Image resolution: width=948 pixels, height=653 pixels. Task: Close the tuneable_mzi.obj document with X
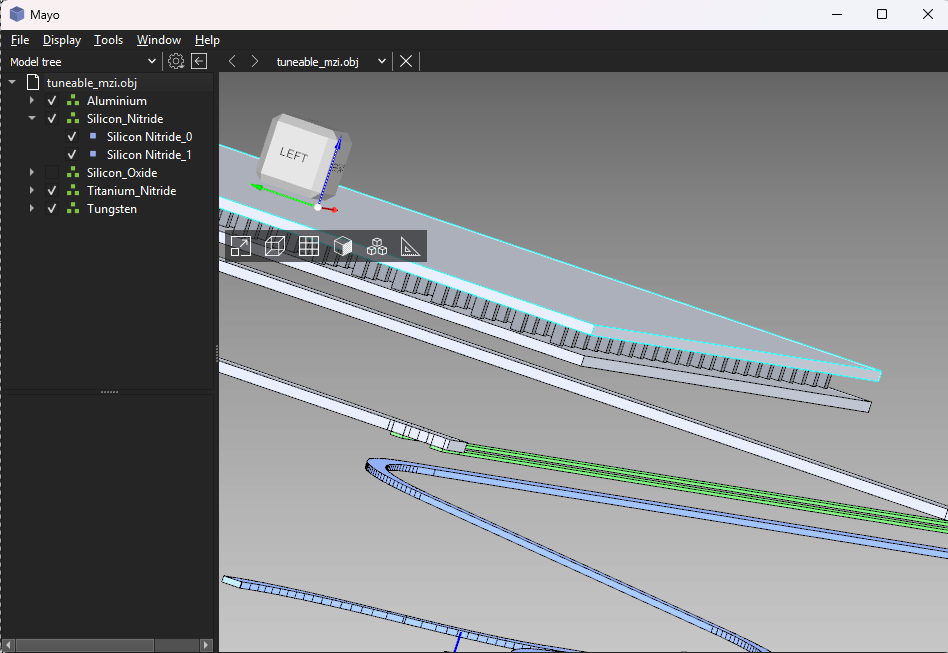pos(406,61)
